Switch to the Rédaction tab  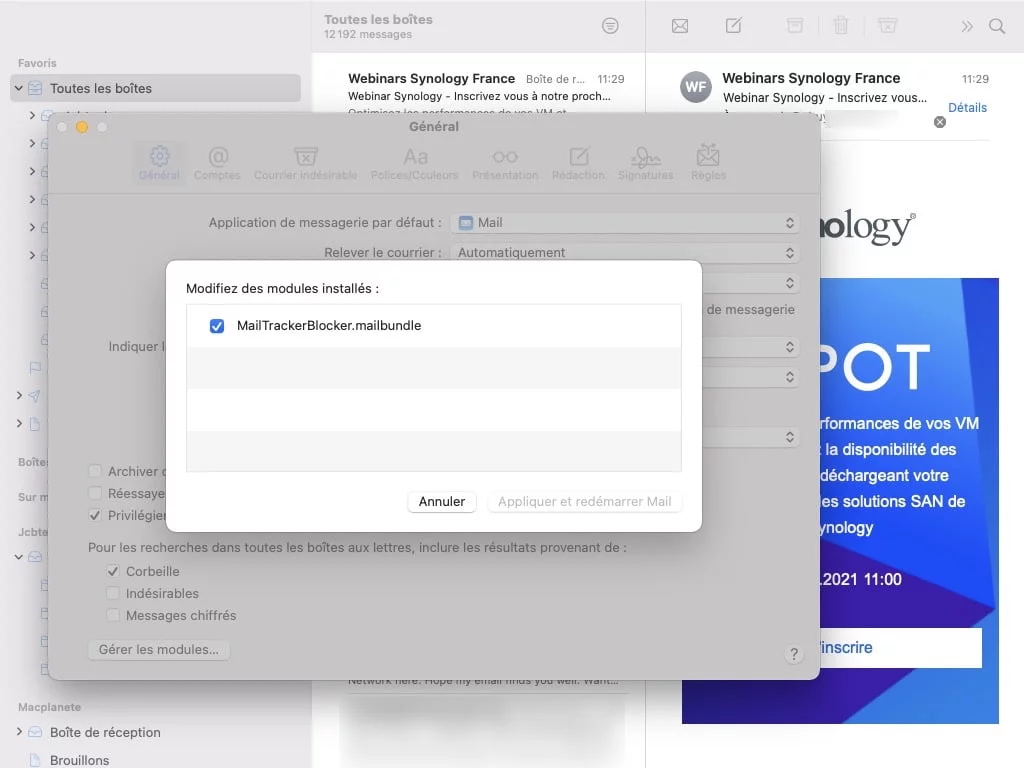(578, 163)
